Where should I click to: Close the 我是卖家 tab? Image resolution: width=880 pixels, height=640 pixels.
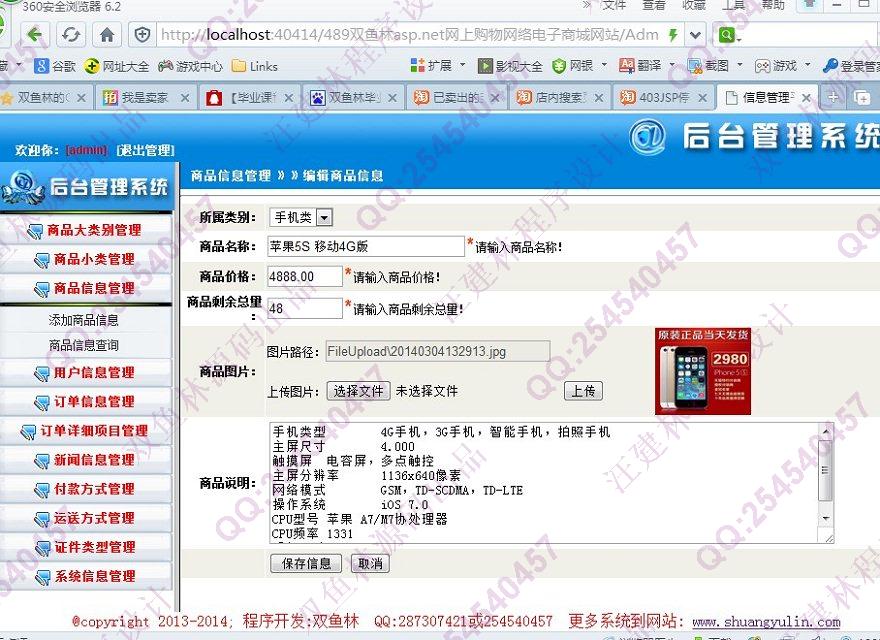coord(185,98)
